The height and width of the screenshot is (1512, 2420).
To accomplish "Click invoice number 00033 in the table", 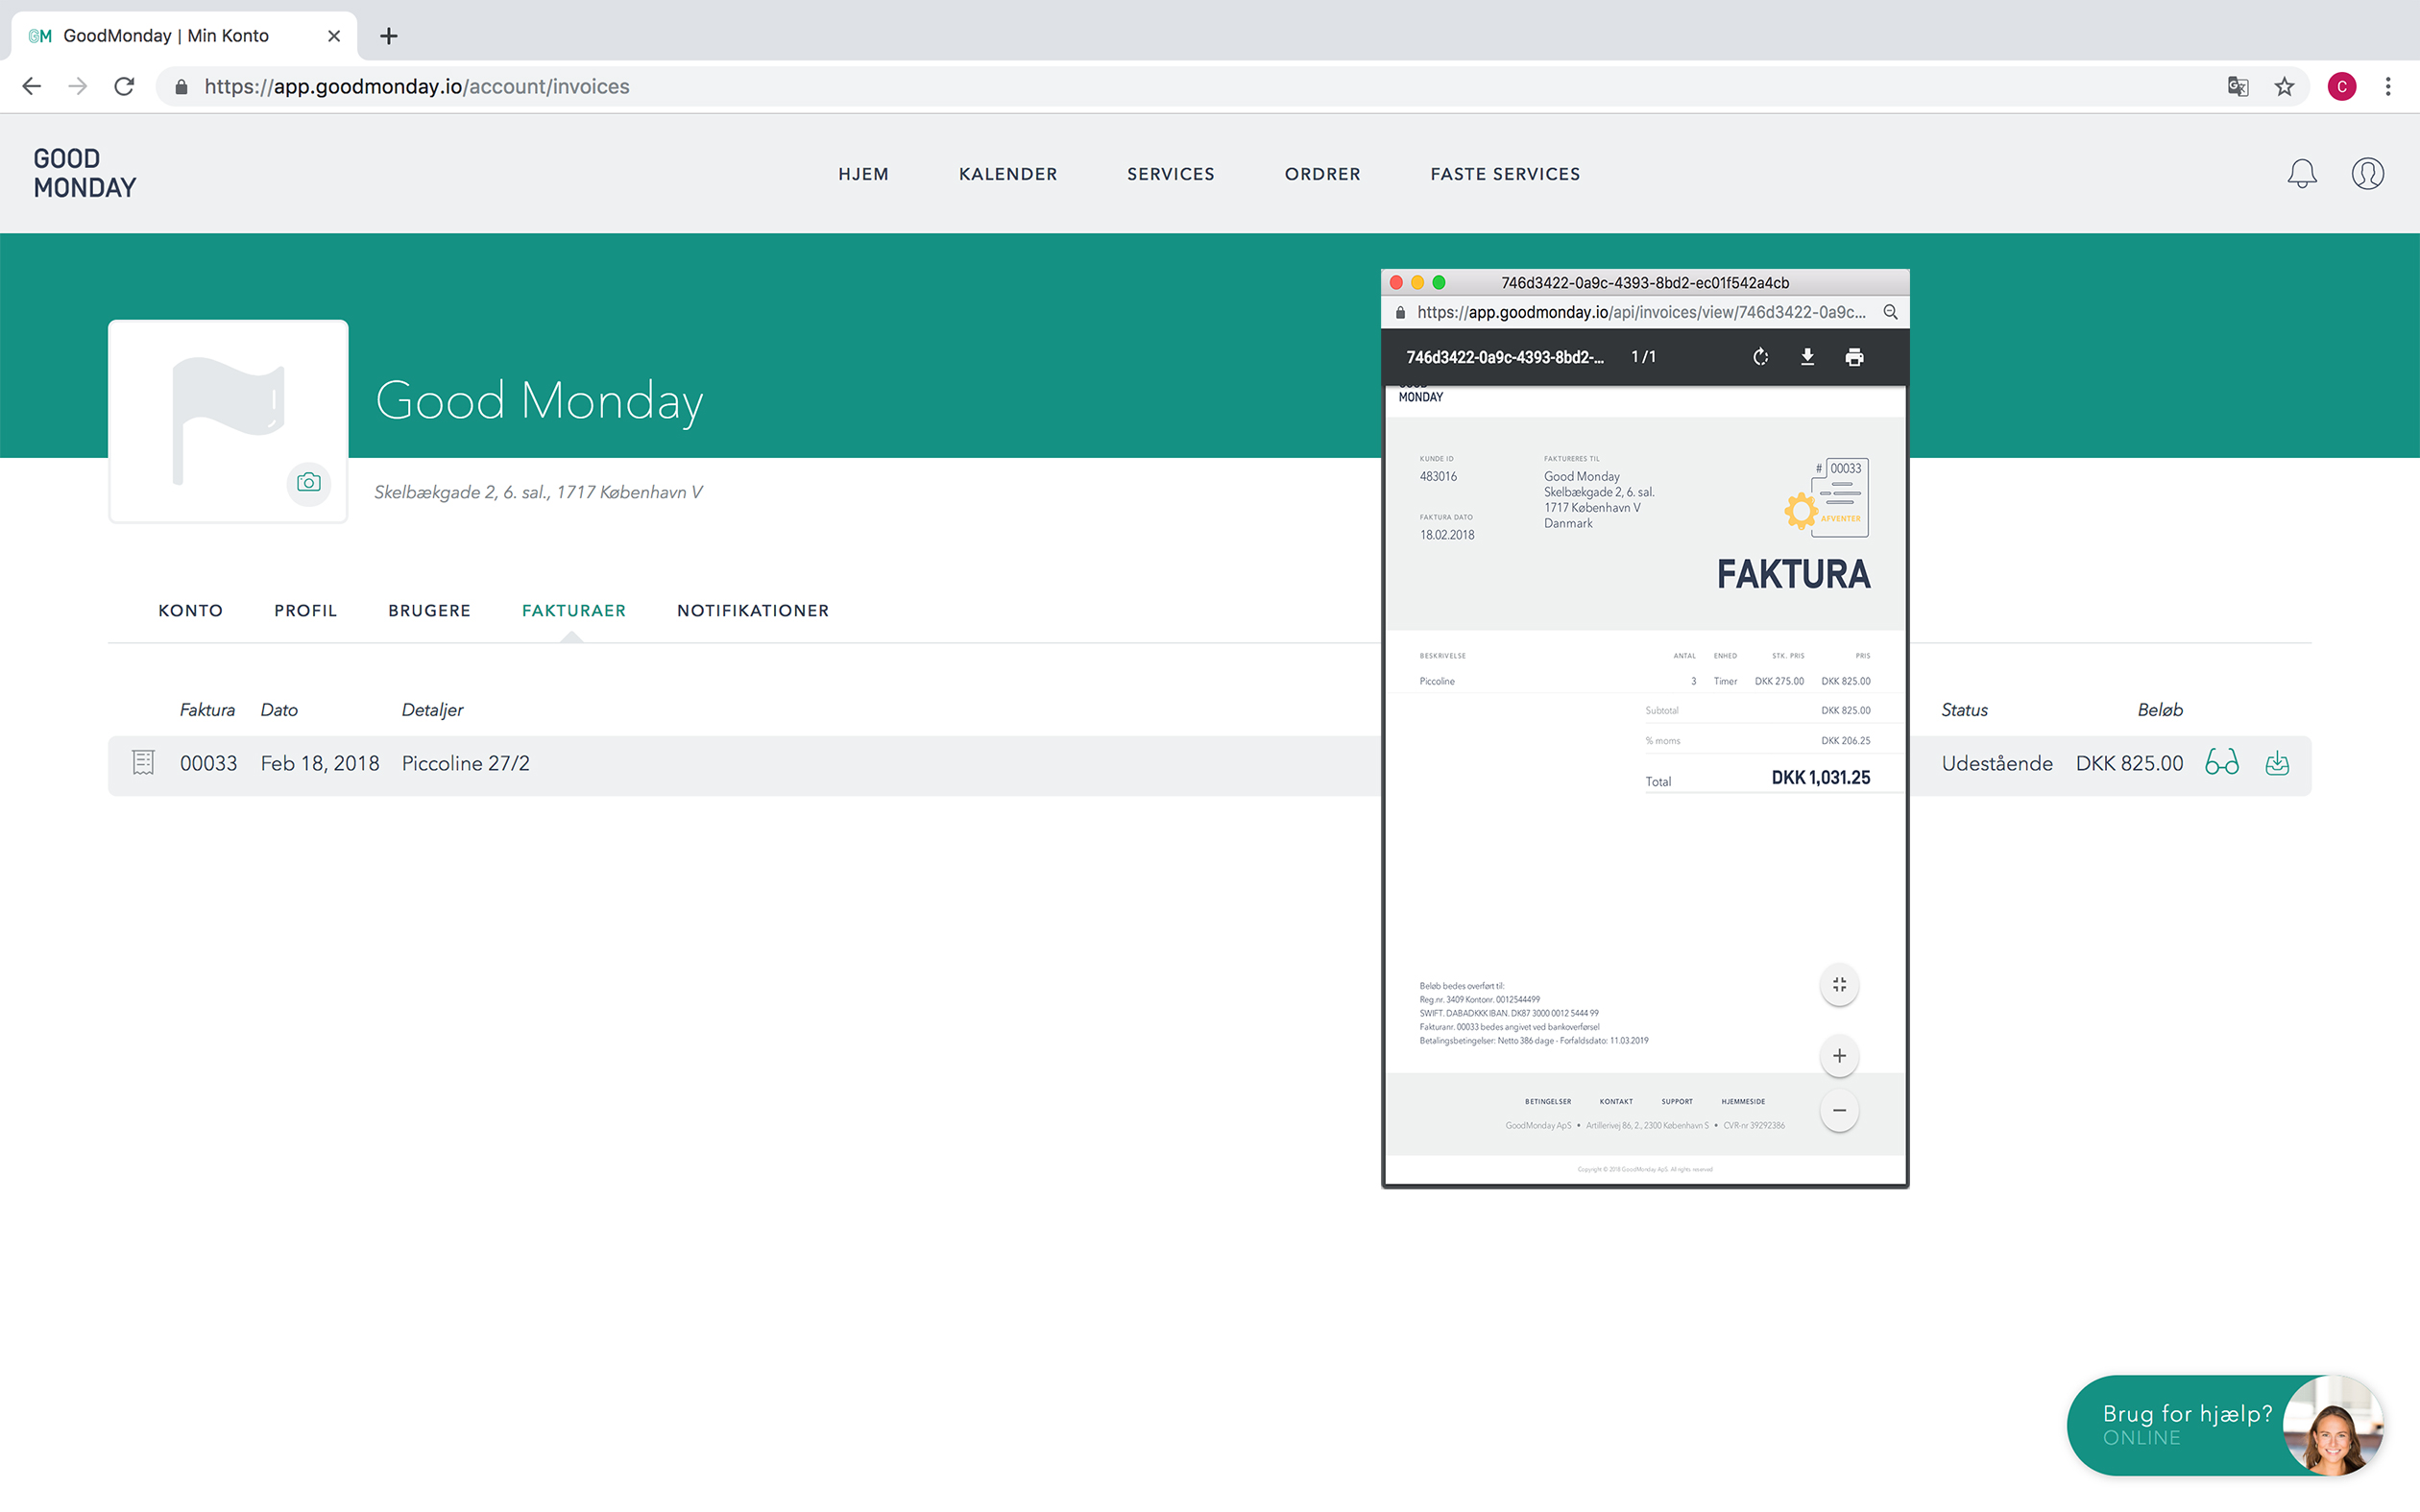I will click(208, 763).
